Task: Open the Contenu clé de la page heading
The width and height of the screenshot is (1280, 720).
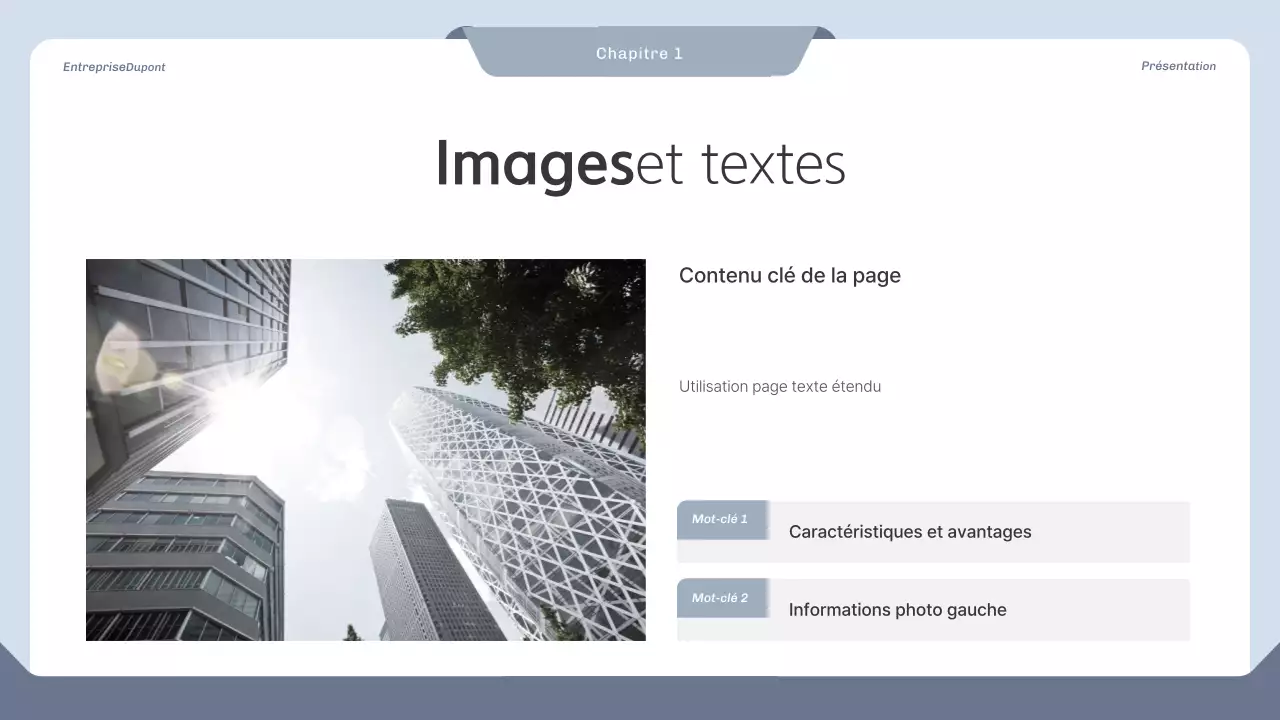Action: 790,275
